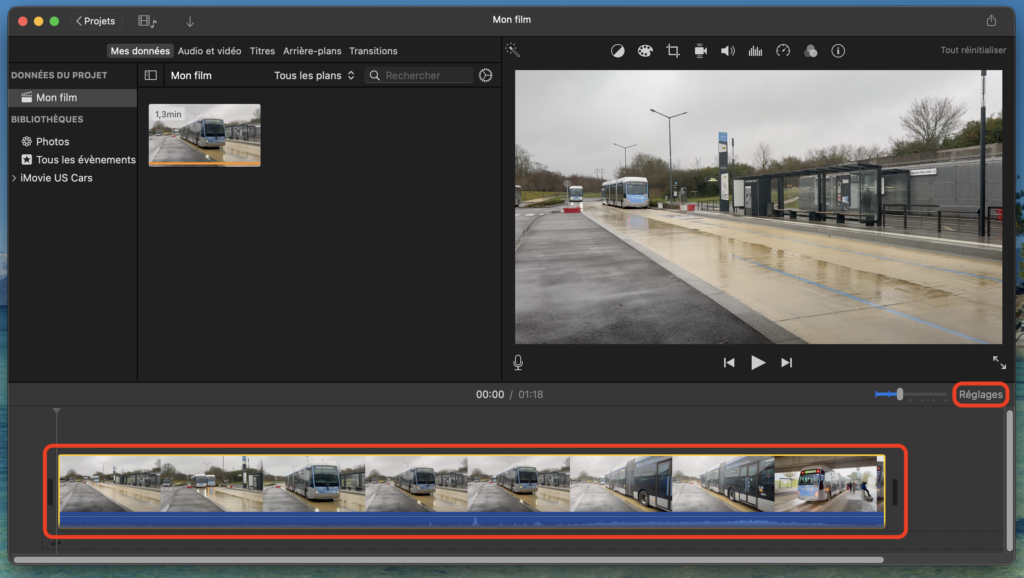Open the Tous les plans dropdown
The width and height of the screenshot is (1024, 578).
pyautogui.click(x=314, y=75)
